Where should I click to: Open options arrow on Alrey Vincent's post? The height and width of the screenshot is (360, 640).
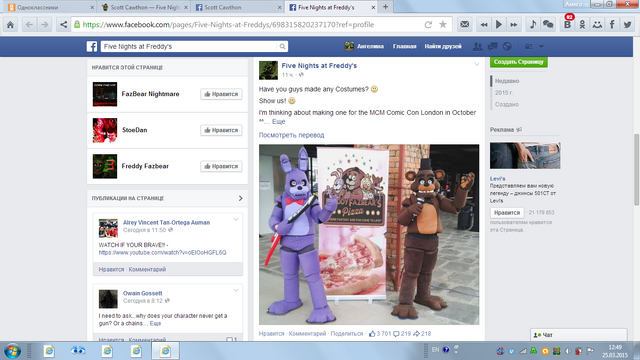pyautogui.click(x=236, y=220)
